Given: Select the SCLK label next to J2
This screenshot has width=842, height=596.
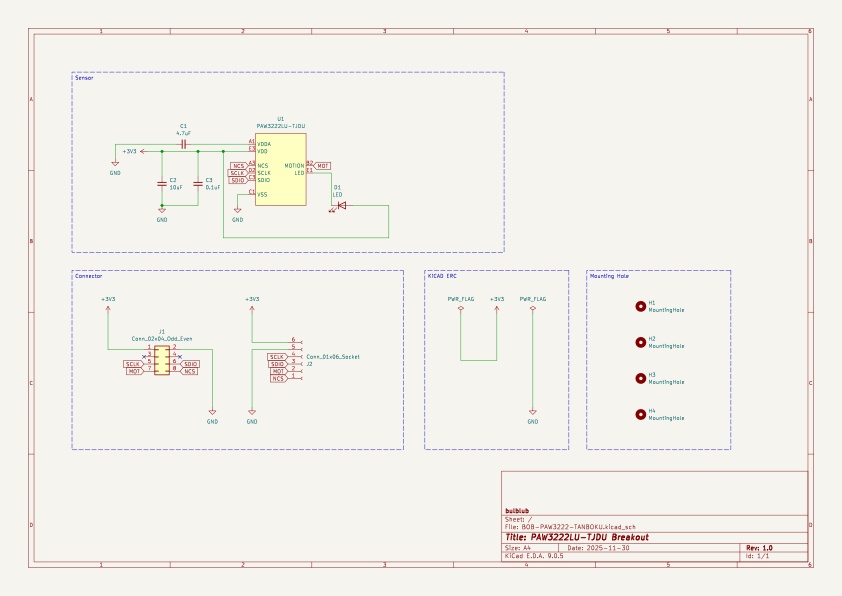Looking at the screenshot, I should pyautogui.click(x=277, y=357).
